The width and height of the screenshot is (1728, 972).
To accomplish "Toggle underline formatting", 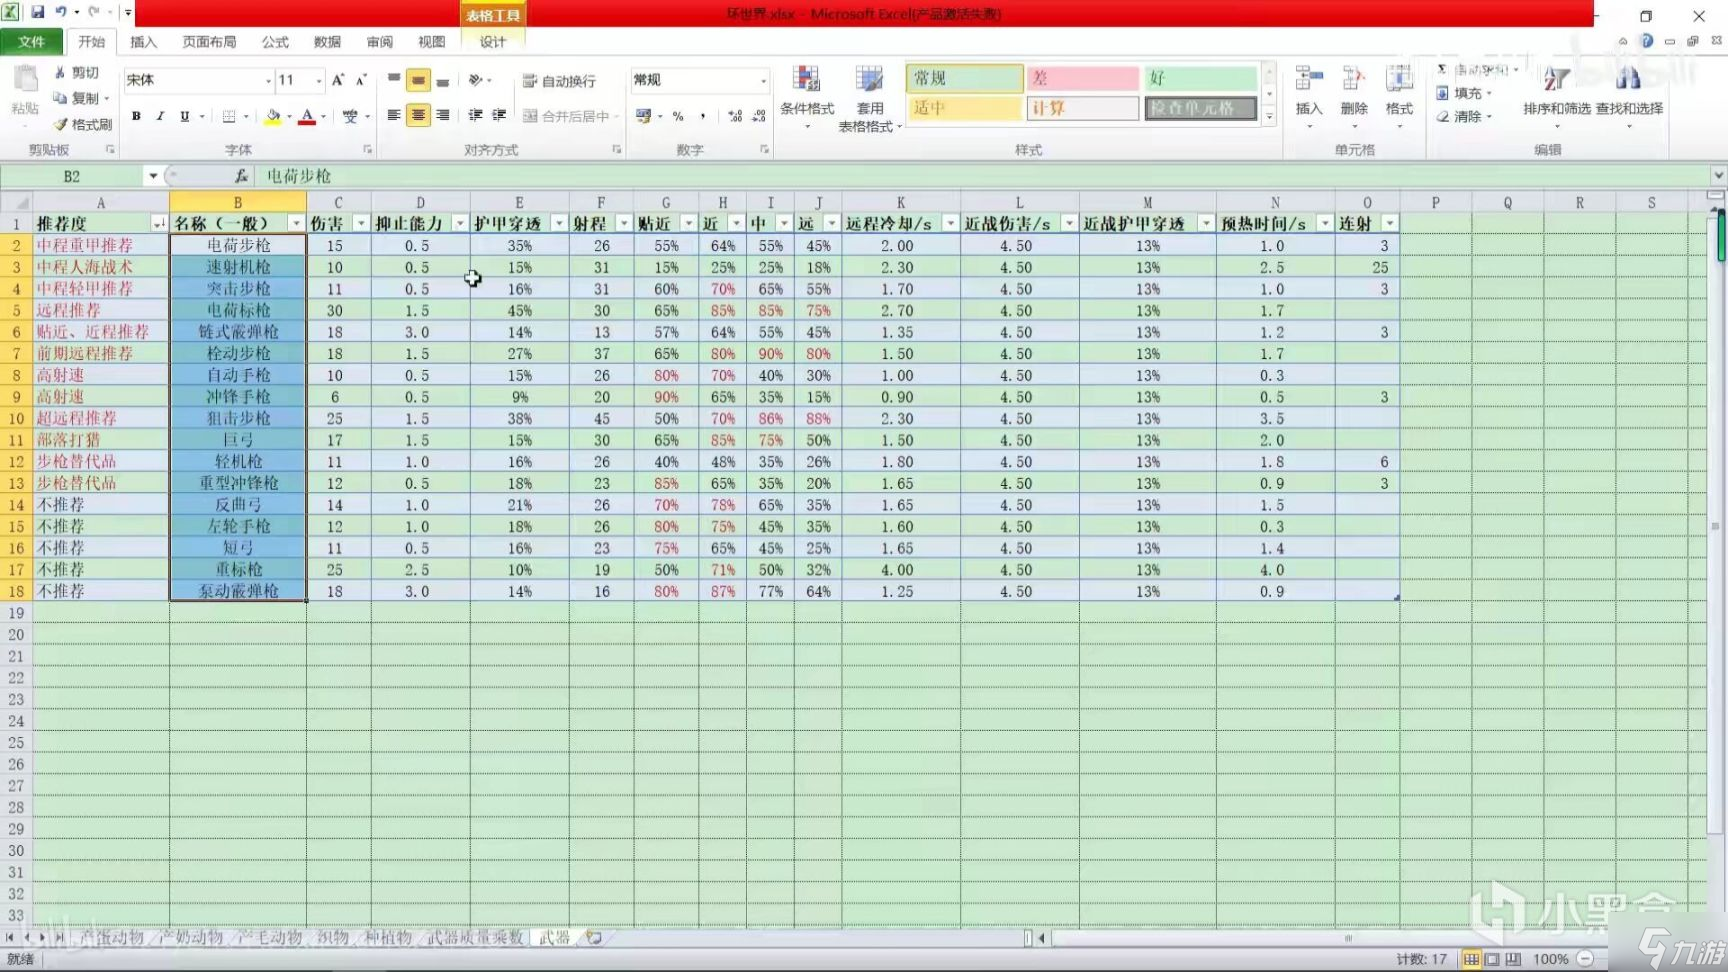I will coord(185,116).
